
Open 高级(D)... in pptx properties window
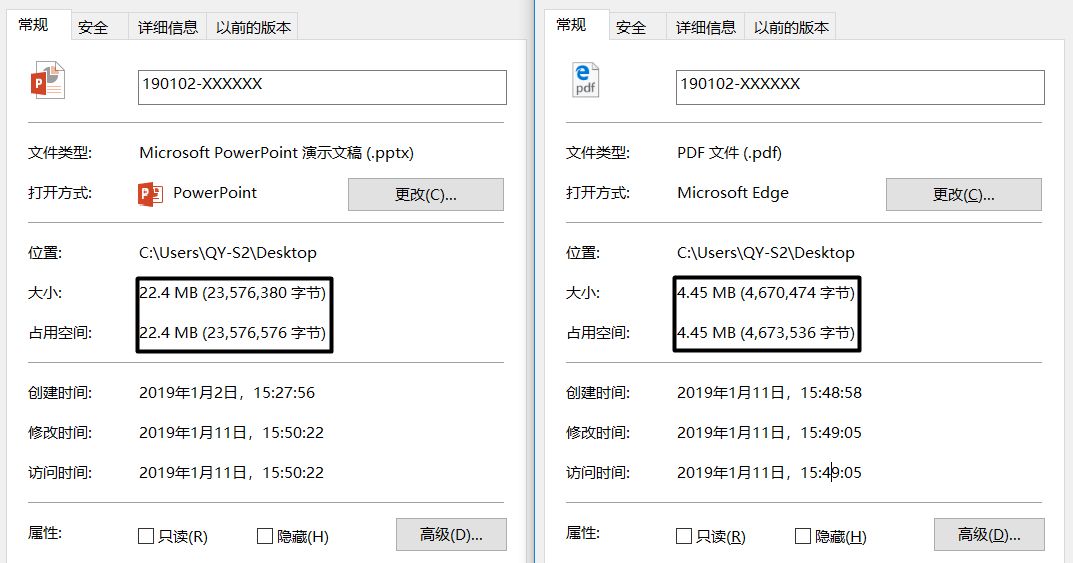point(451,534)
